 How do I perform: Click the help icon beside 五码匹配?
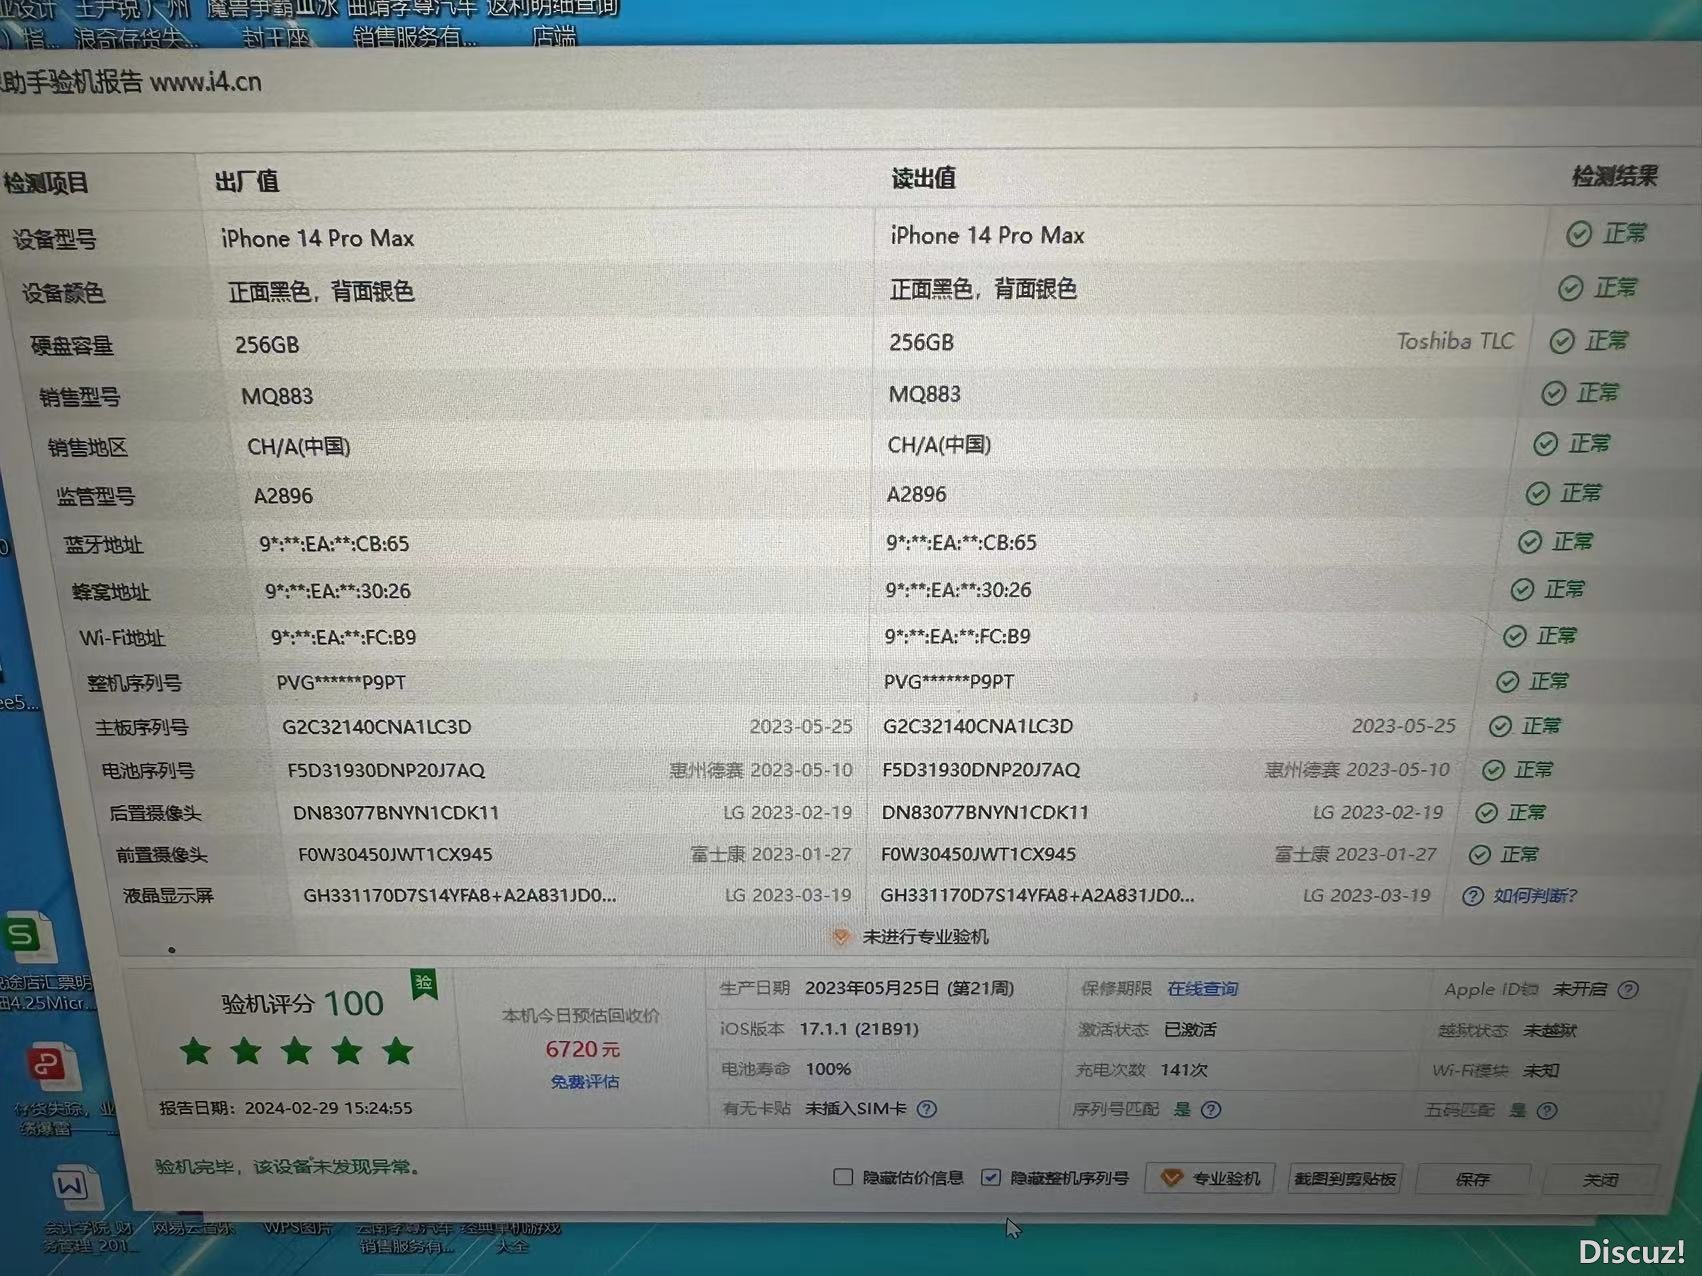click(x=1546, y=1111)
